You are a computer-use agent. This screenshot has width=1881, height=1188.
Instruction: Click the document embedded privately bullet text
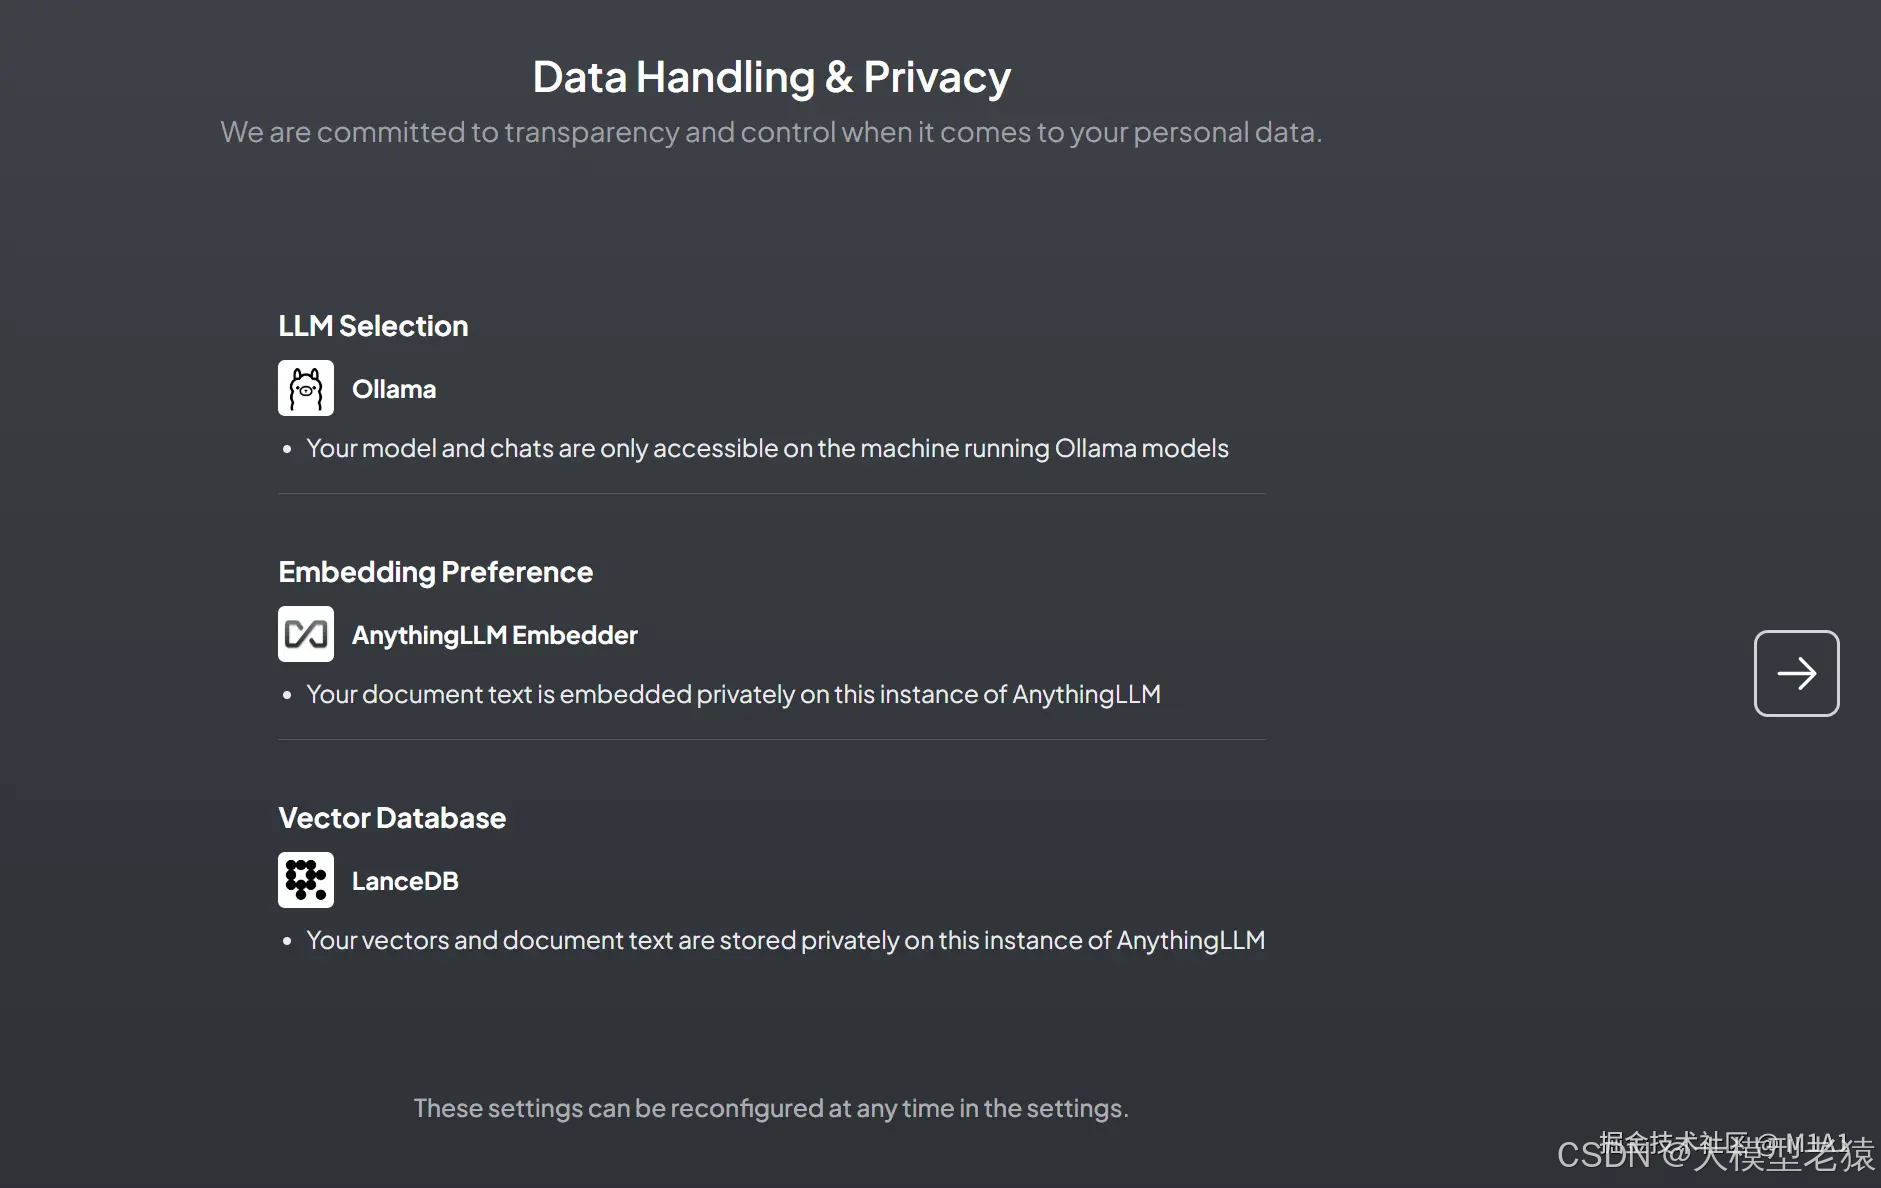tap(734, 694)
